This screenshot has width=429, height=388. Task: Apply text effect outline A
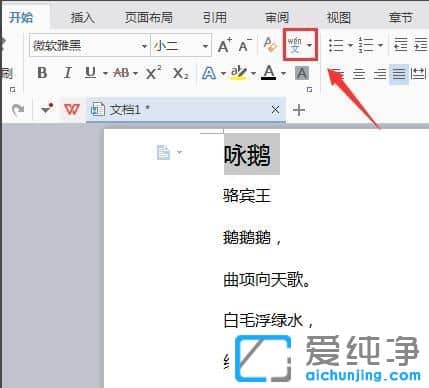pyautogui.click(x=209, y=73)
